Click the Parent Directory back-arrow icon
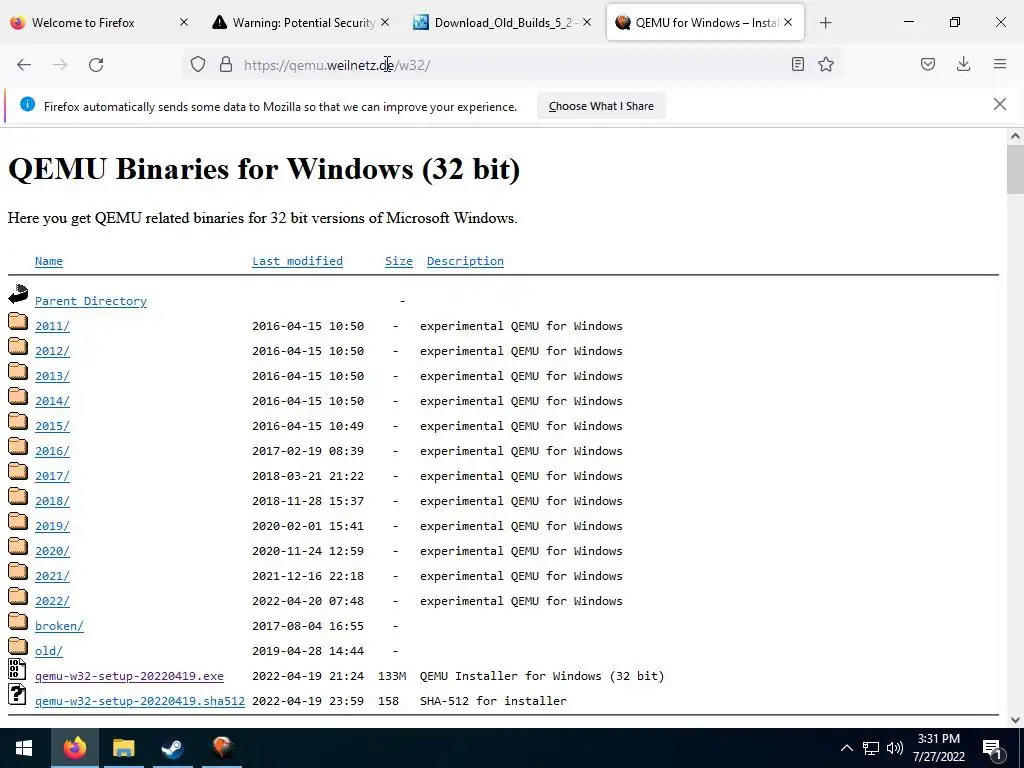1024x768 pixels. tap(18, 295)
